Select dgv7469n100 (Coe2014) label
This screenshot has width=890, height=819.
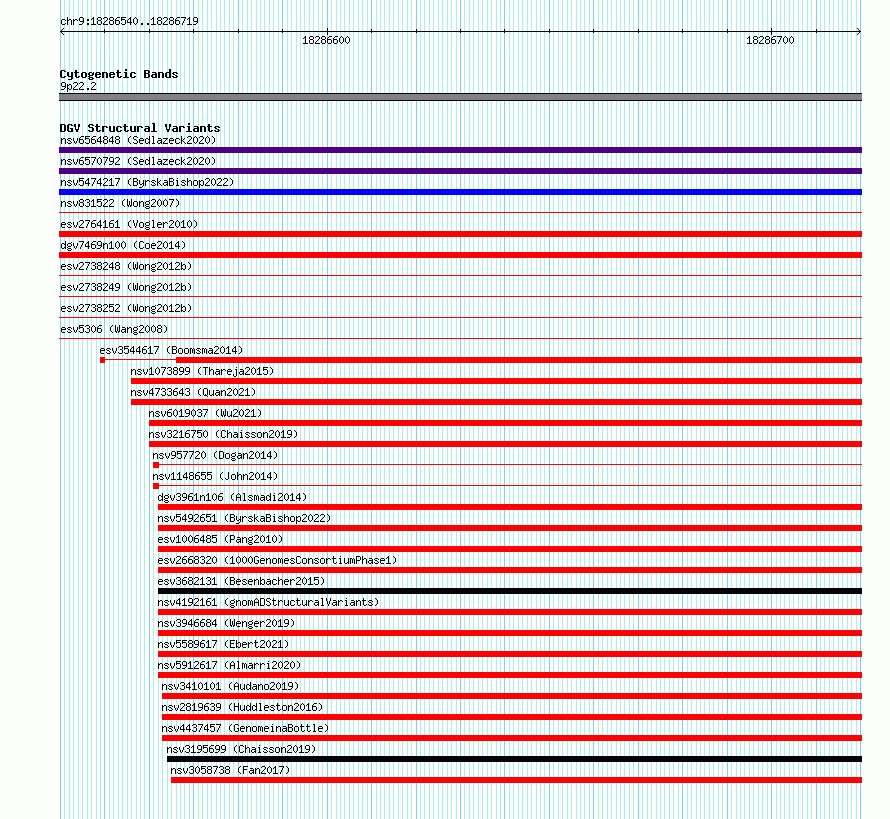pyautogui.click(x=123, y=245)
